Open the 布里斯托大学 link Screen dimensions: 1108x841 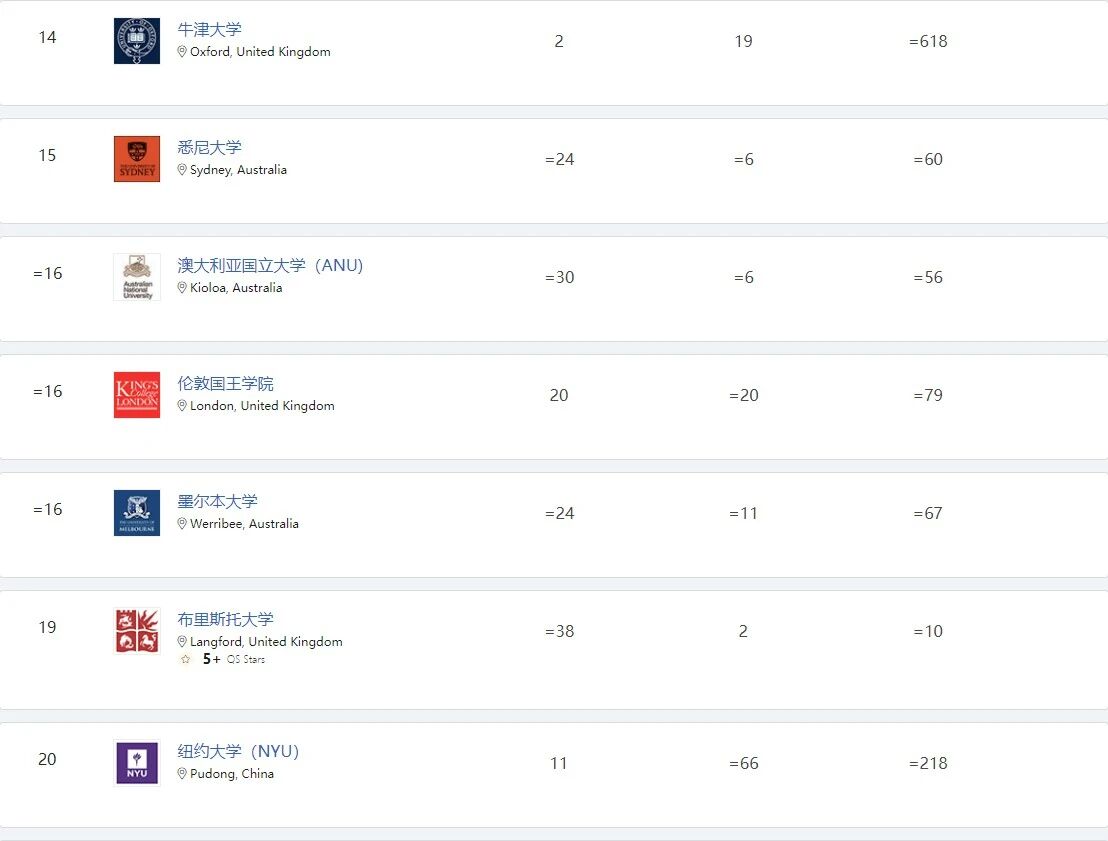[225, 620]
